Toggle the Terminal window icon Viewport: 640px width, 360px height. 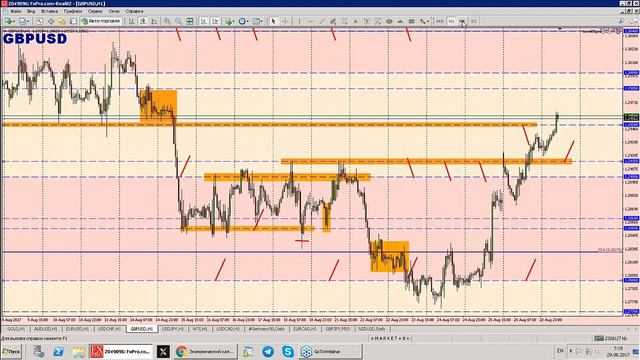[x=73, y=21]
